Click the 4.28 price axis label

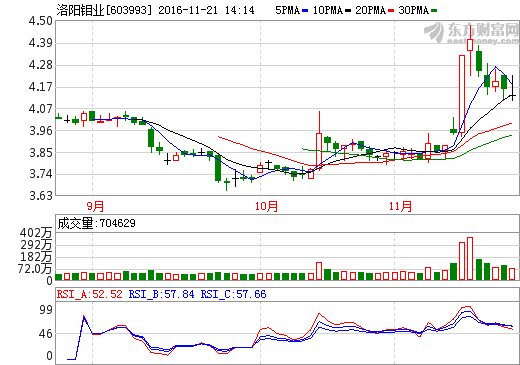coord(41,65)
